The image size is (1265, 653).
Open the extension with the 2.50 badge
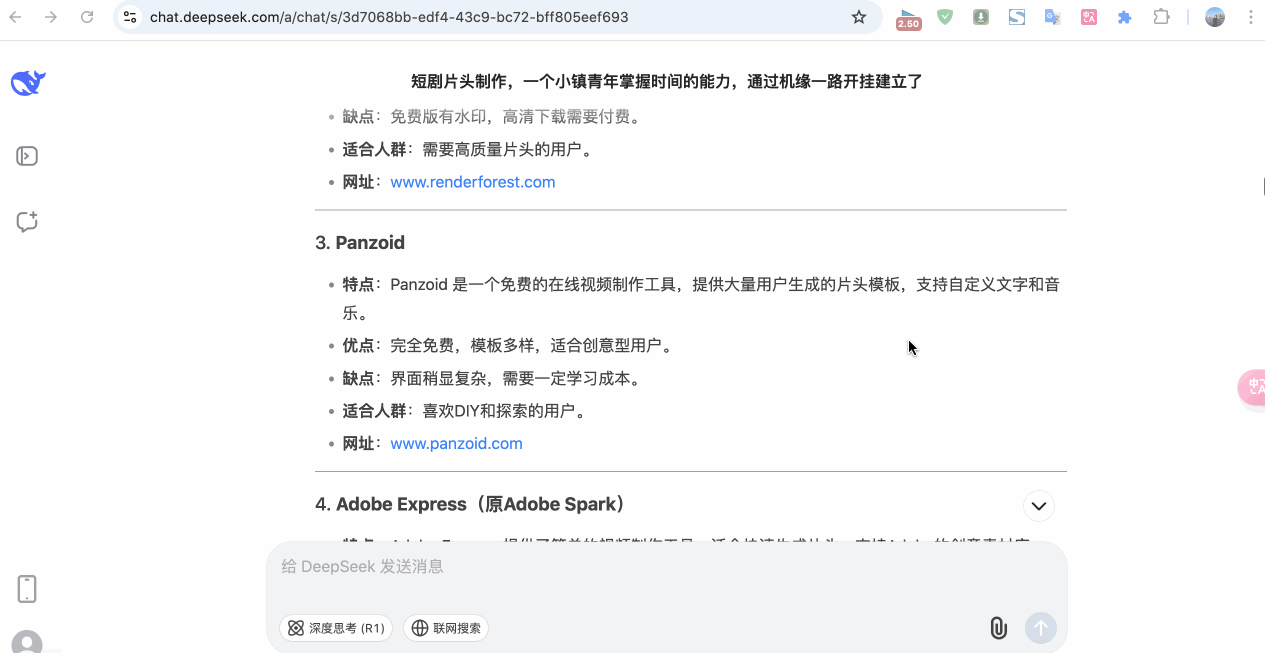click(908, 18)
